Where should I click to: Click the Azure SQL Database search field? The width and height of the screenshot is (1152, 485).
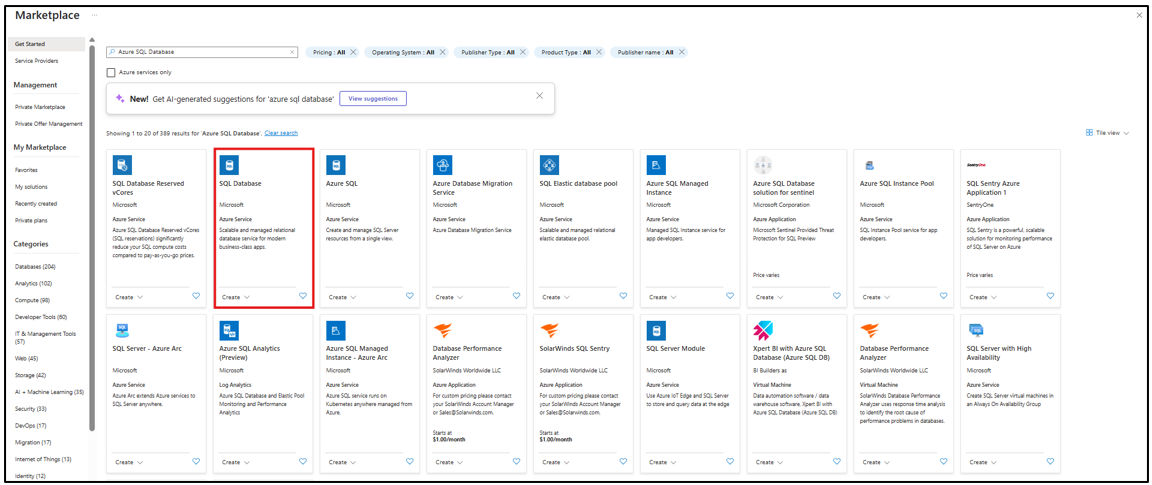pyautogui.click(x=200, y=52)
